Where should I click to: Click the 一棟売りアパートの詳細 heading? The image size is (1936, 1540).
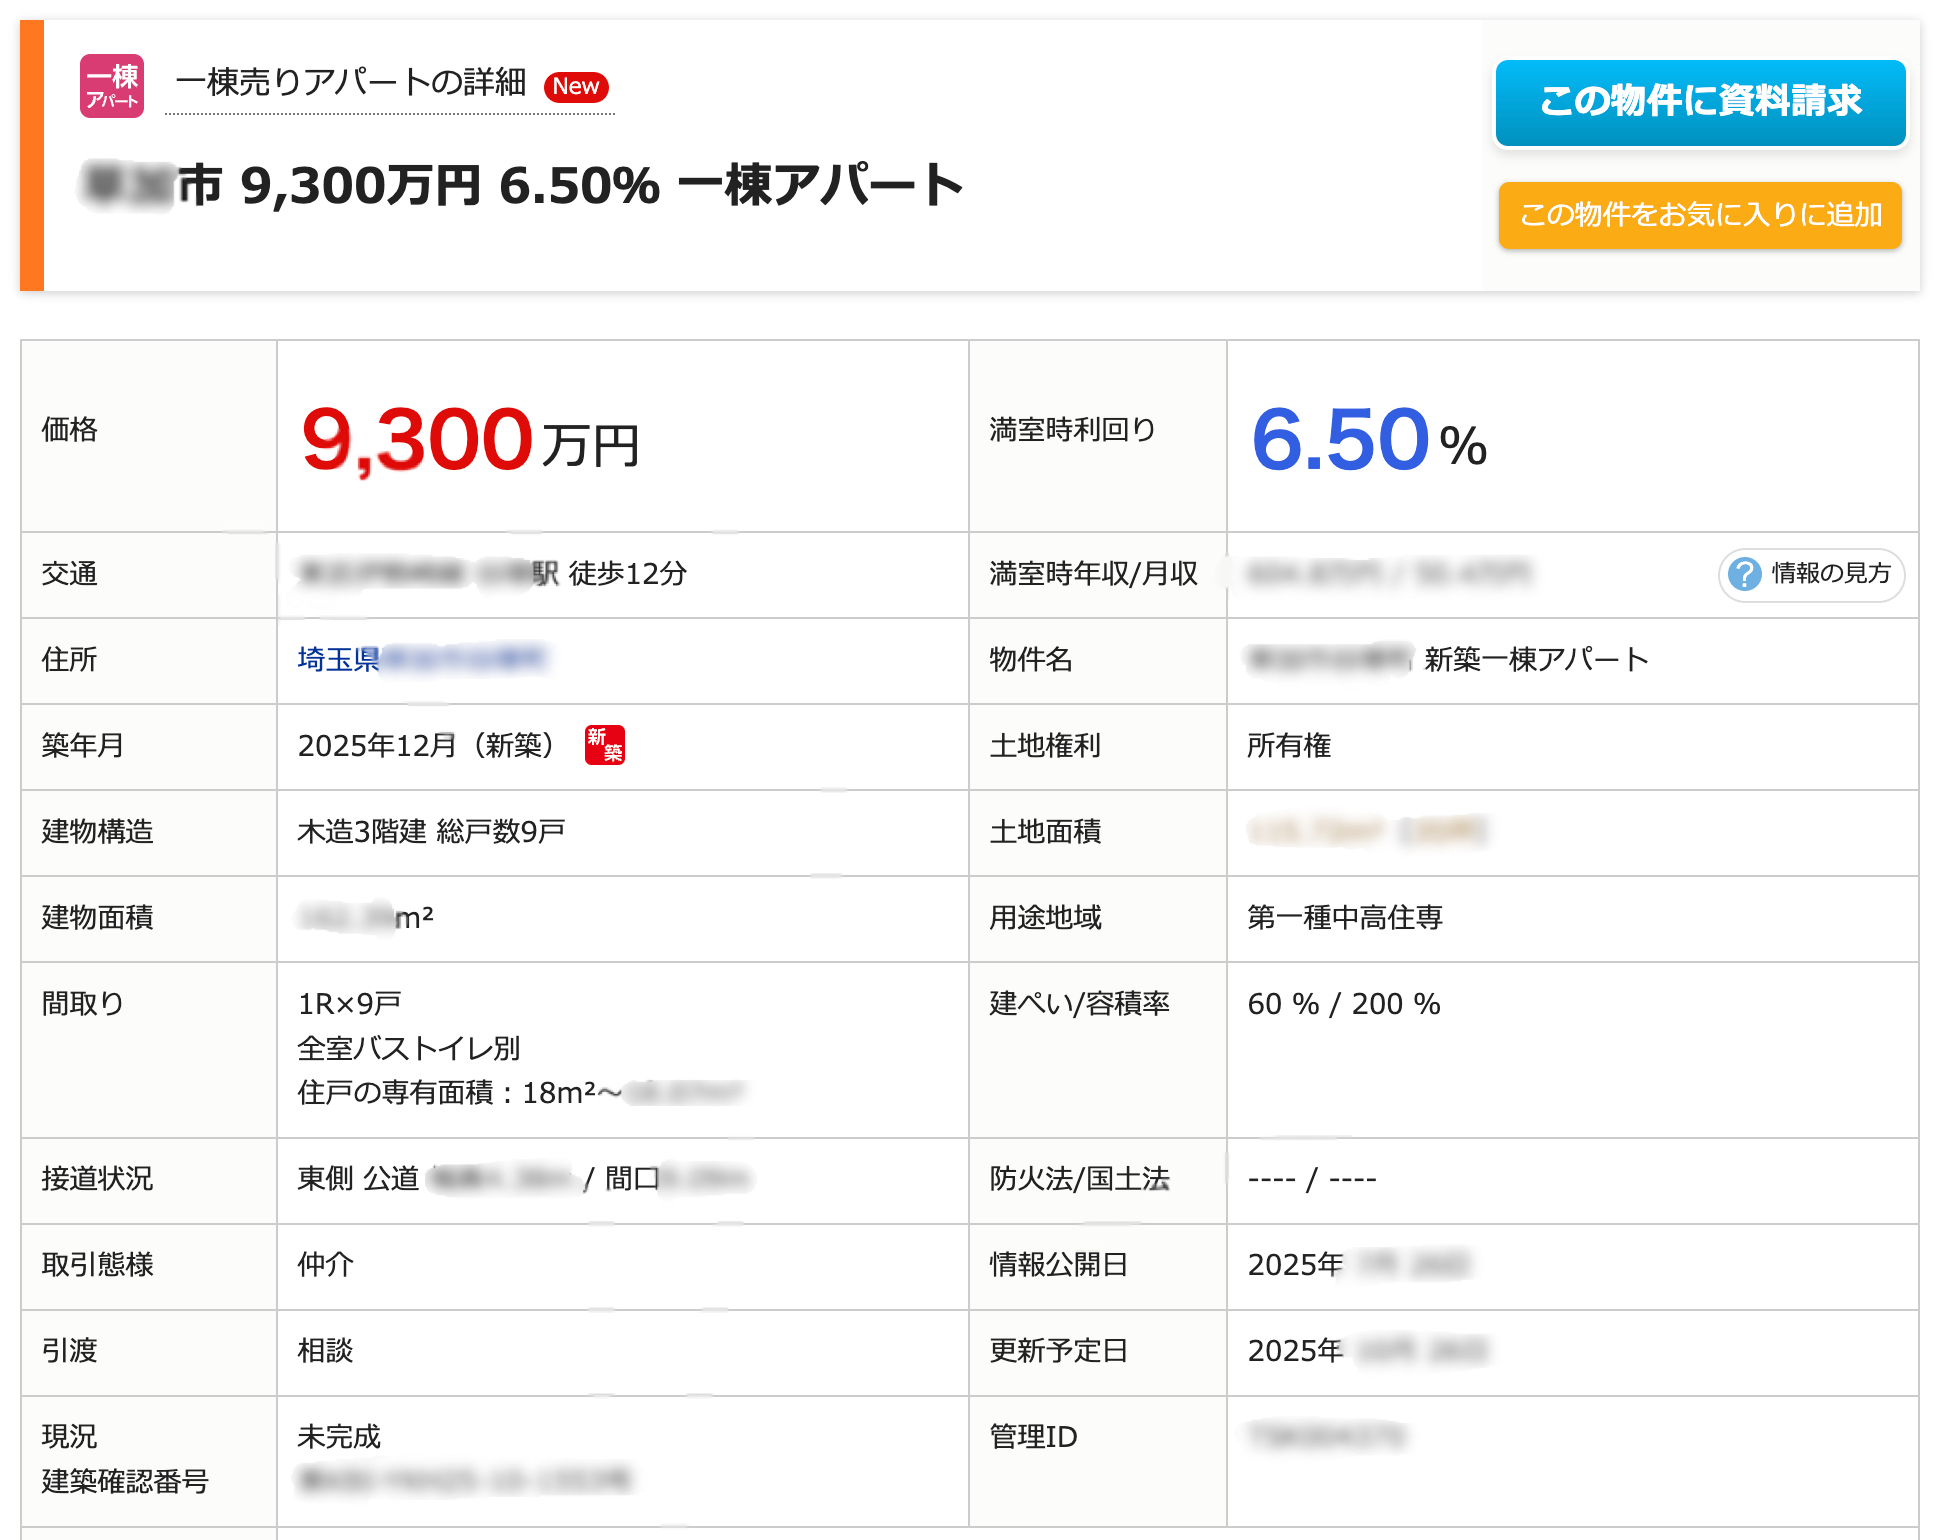click(351, 83)
